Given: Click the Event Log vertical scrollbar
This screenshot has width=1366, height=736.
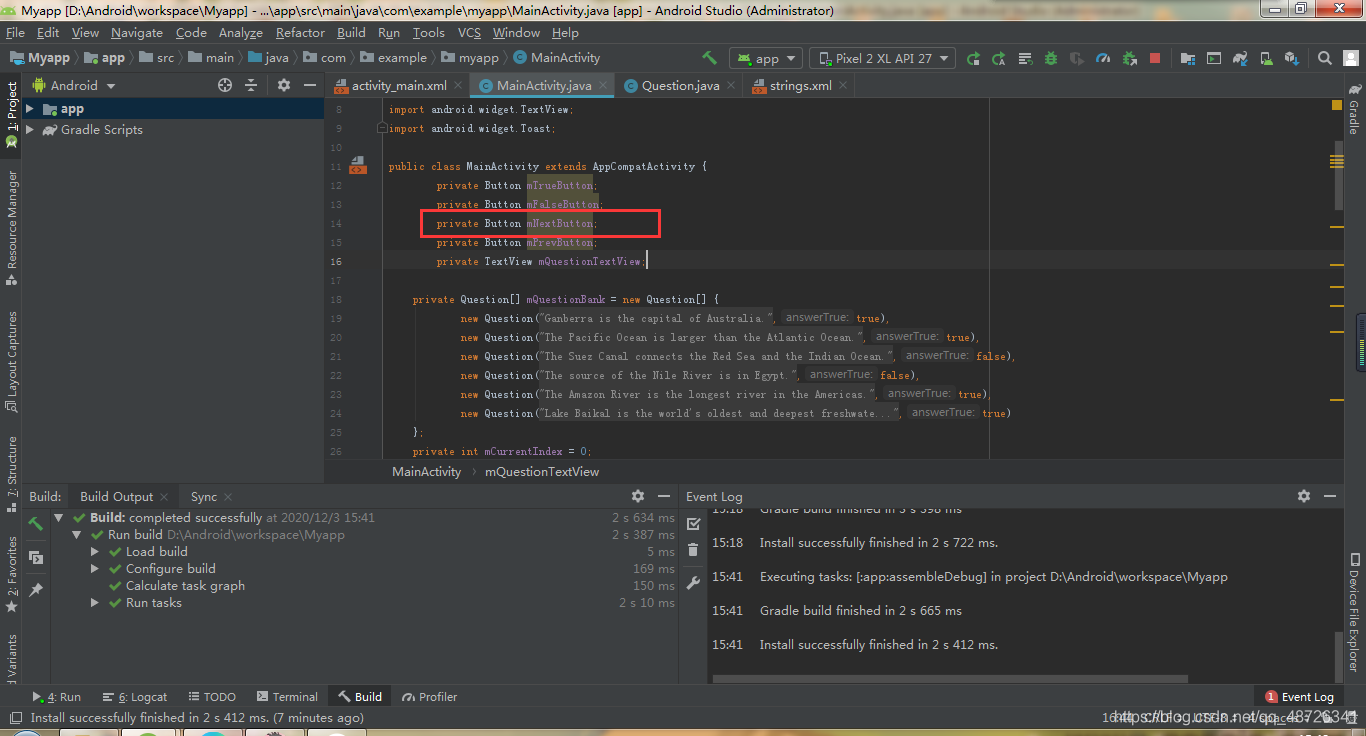Looking at the screenshot, I should click(1338, 655).
